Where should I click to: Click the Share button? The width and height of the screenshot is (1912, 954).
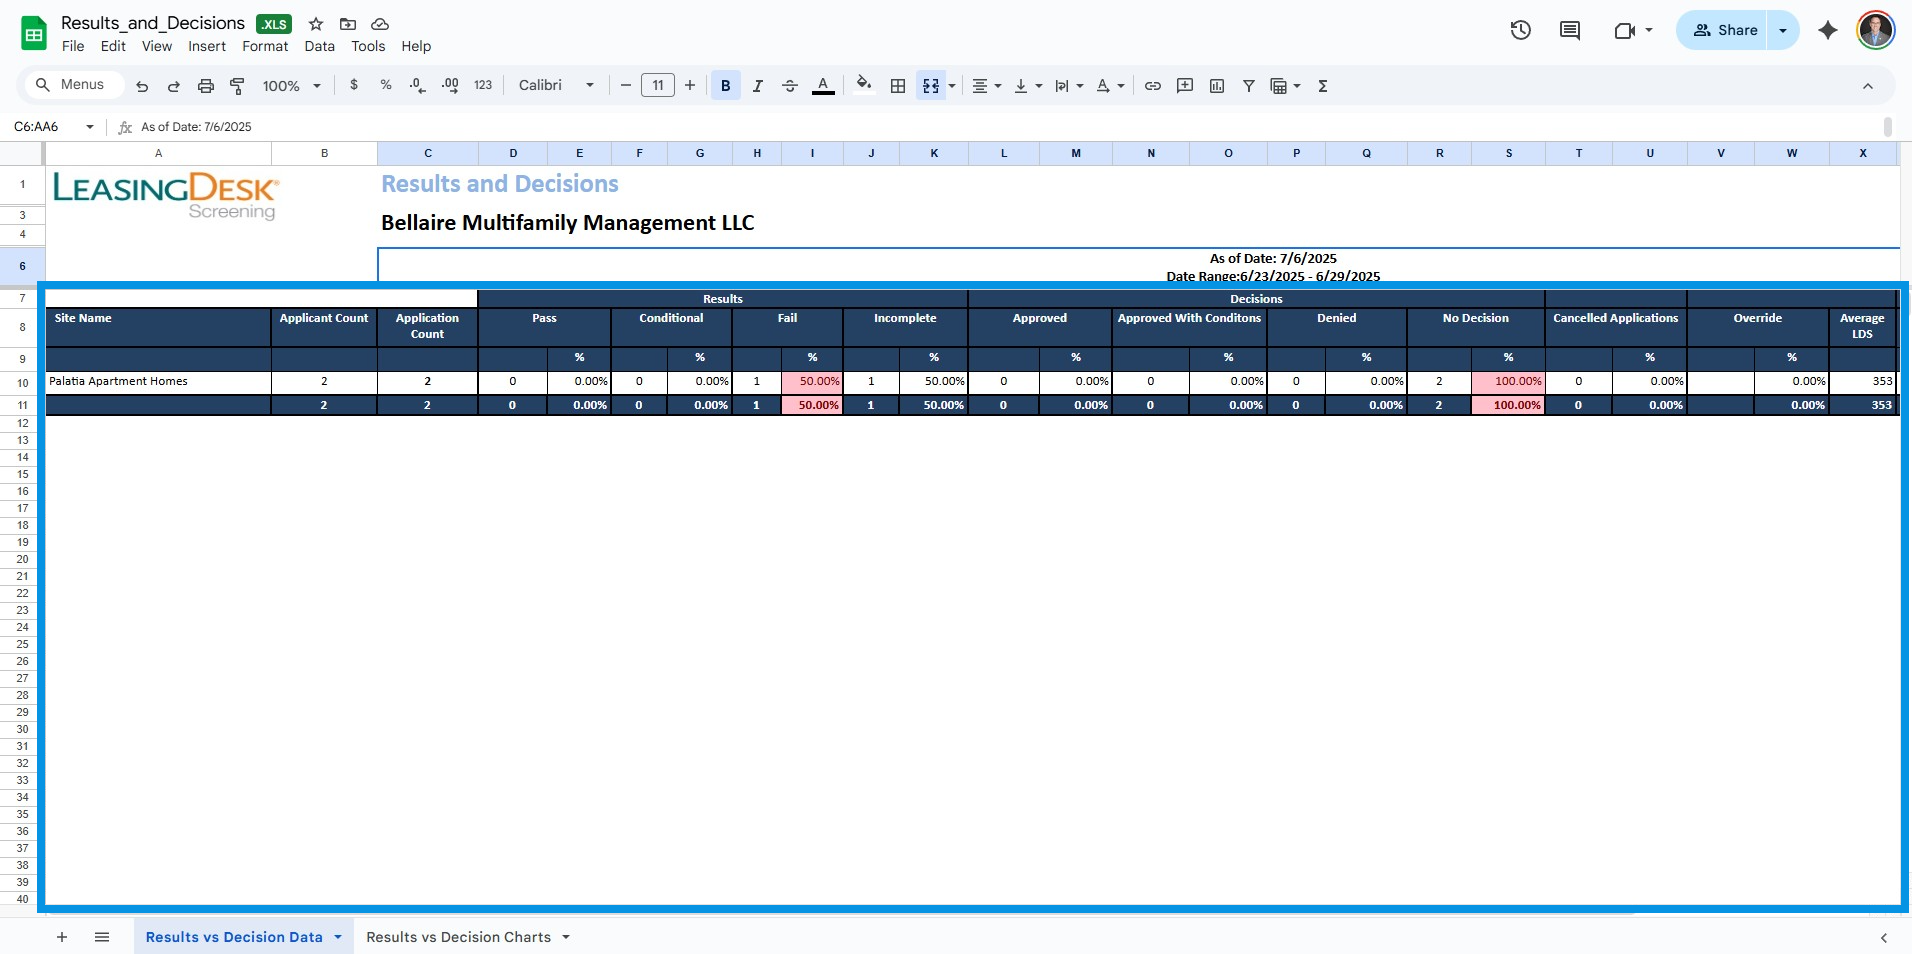coord(1724,30)
